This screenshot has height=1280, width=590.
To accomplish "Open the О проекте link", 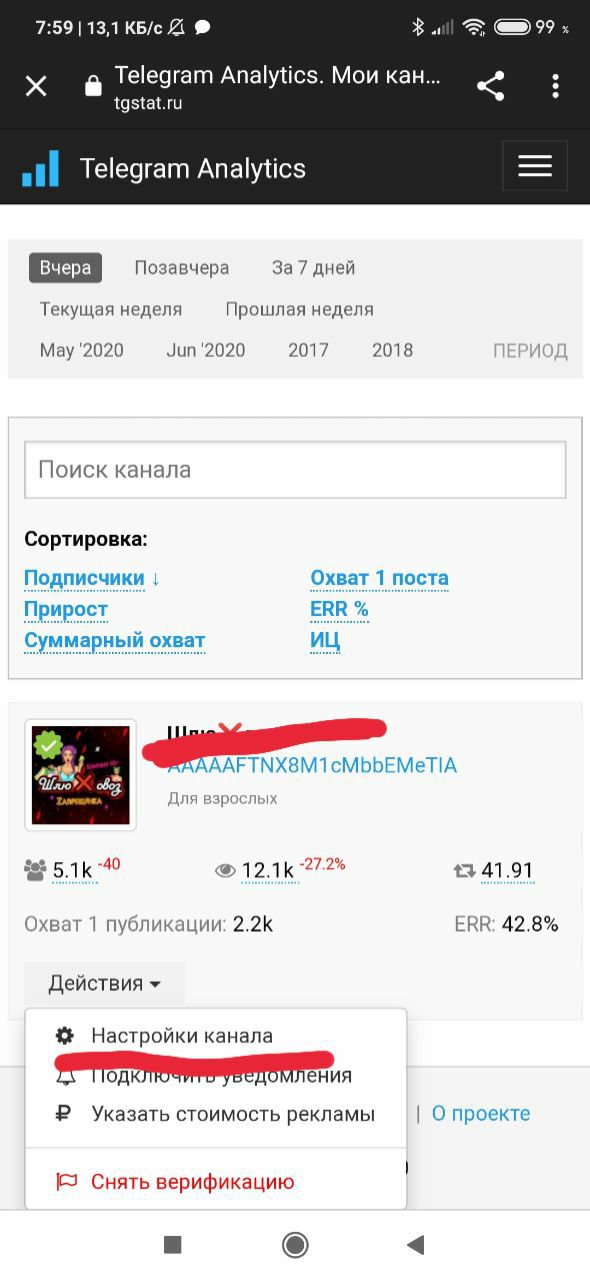I will point(481,1113).
